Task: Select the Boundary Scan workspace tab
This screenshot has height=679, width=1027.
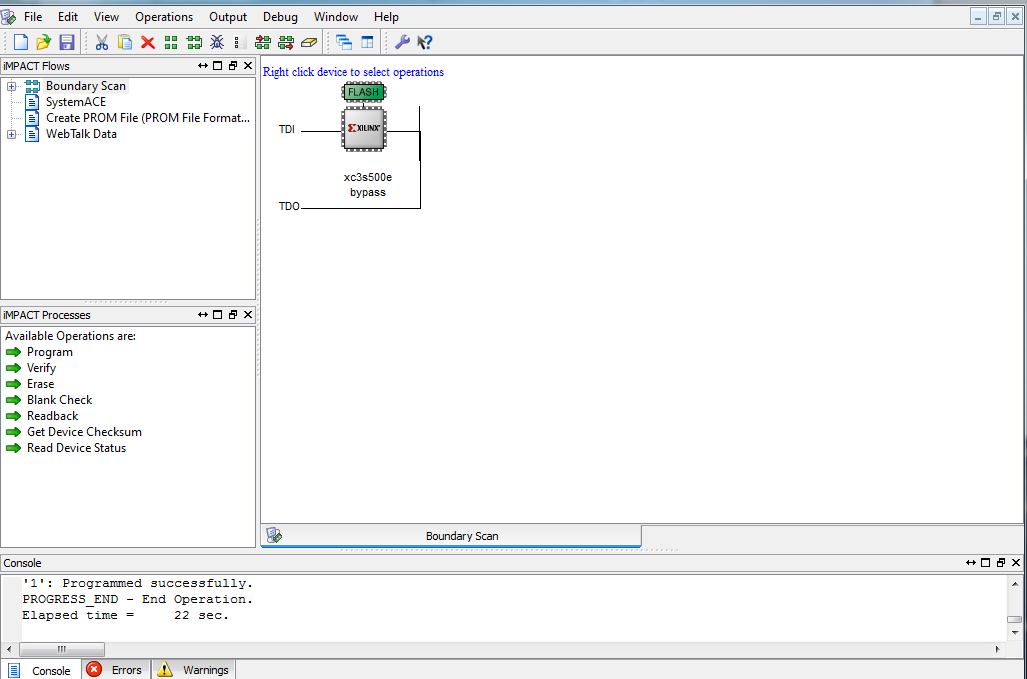Action: tap(451, 536)
